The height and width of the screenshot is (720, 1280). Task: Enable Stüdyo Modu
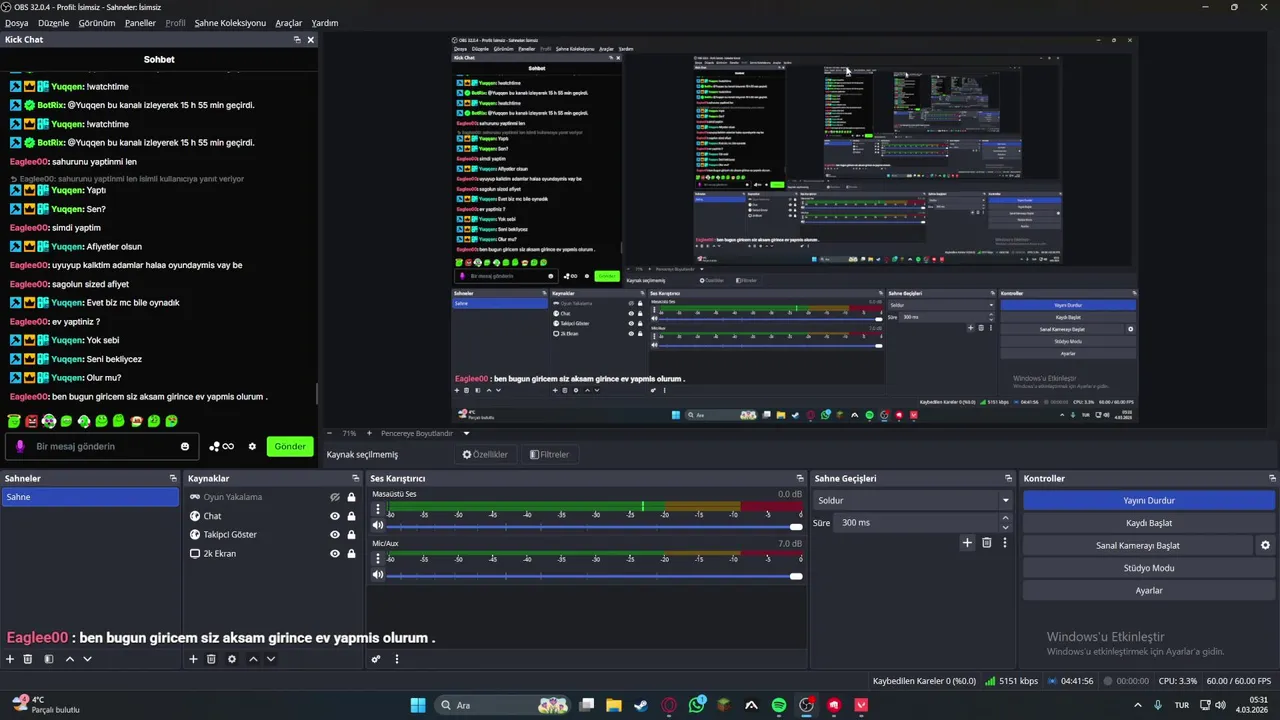[x=1149, y=568]
